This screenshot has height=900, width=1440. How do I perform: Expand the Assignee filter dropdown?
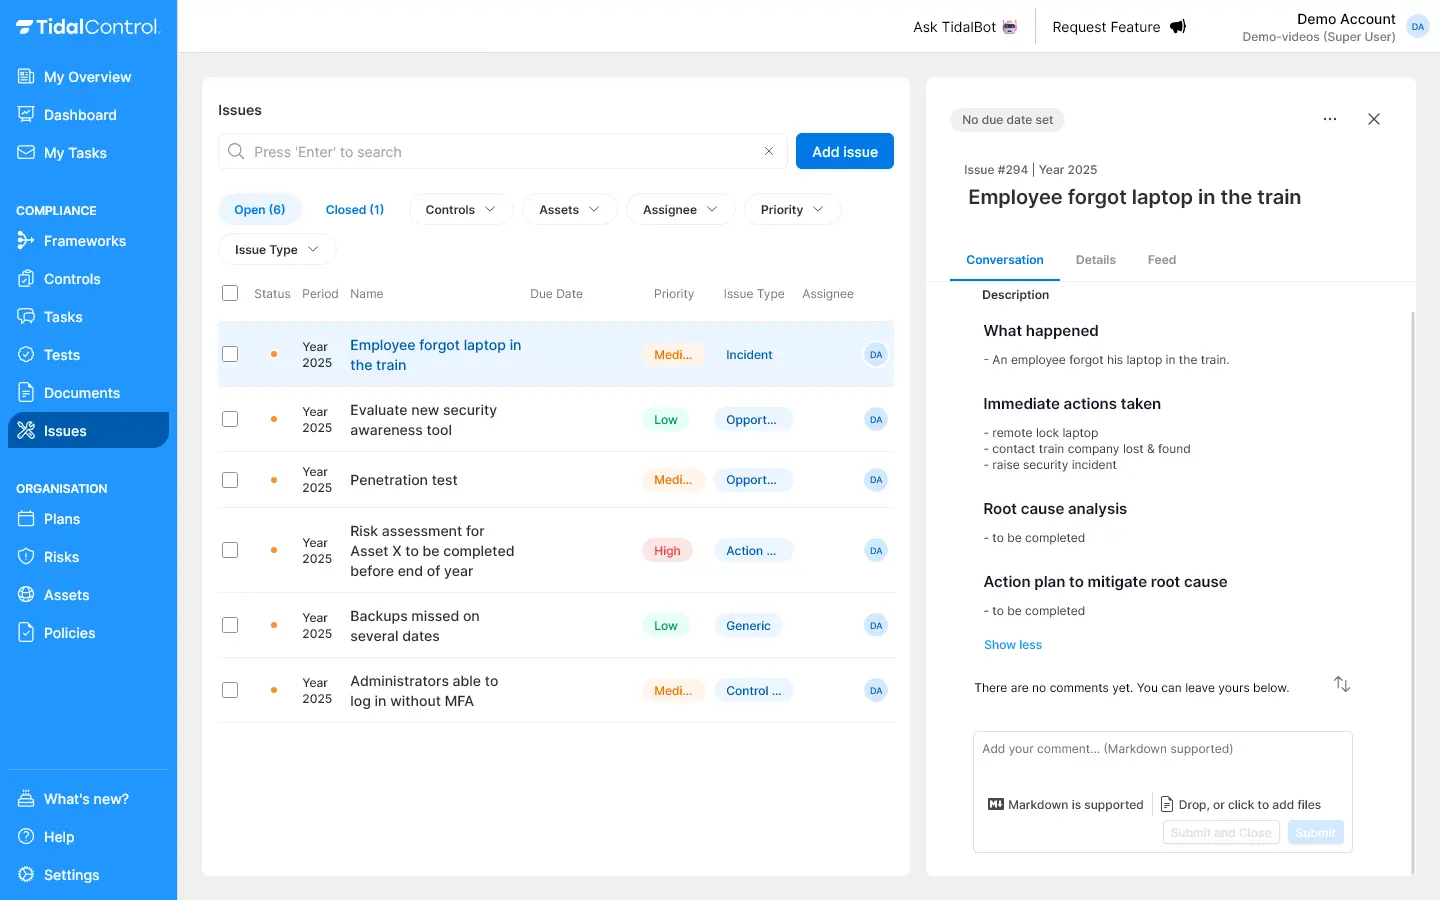[680, 210]
